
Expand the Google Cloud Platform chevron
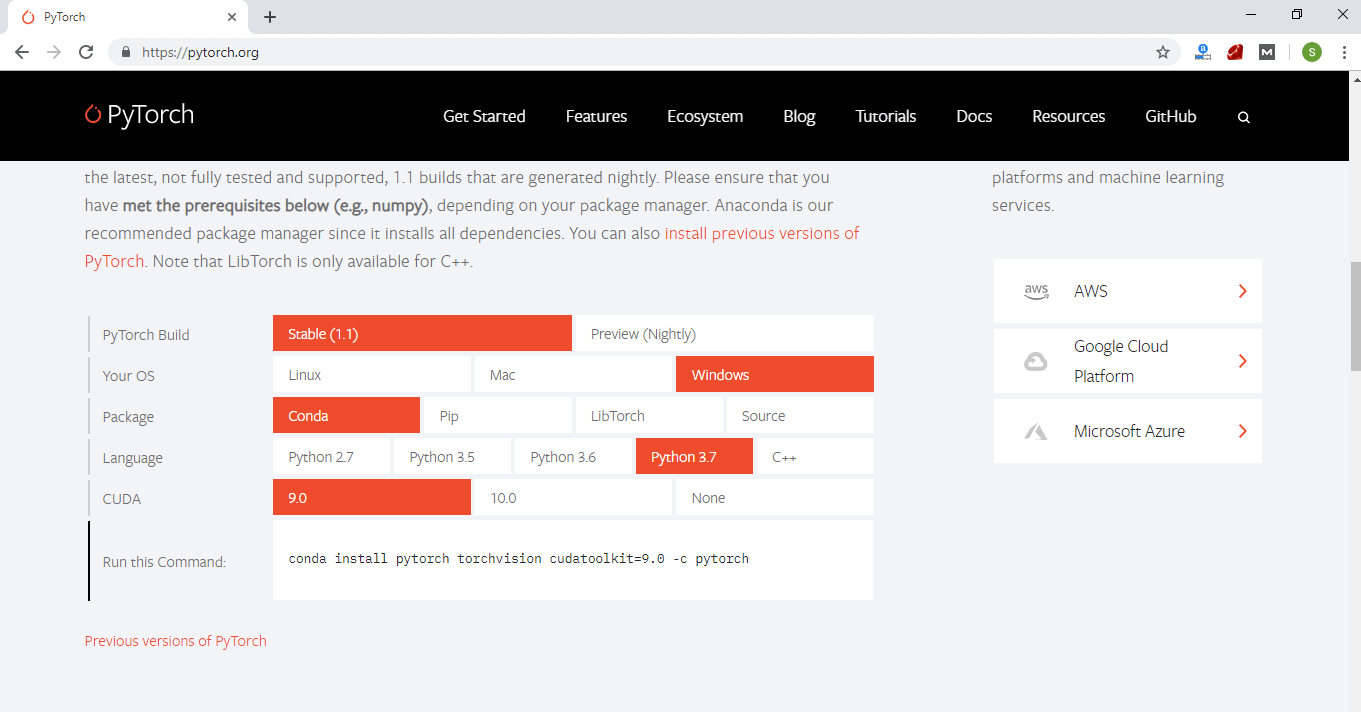[x=1243, y=361]
